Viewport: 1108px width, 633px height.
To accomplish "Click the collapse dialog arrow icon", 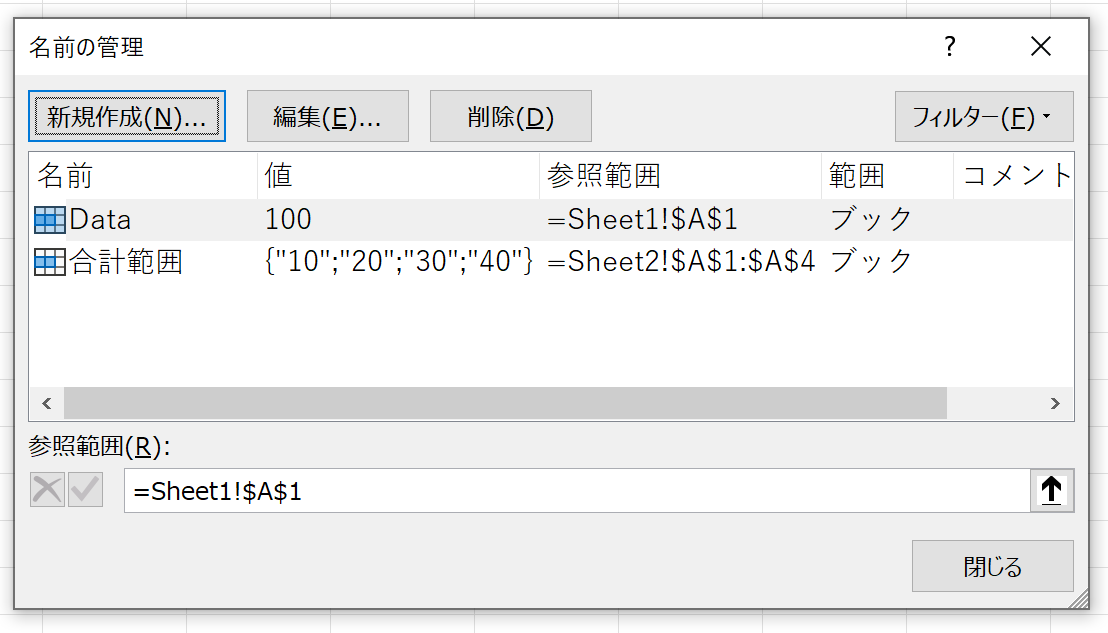I will click(1051, 490).
